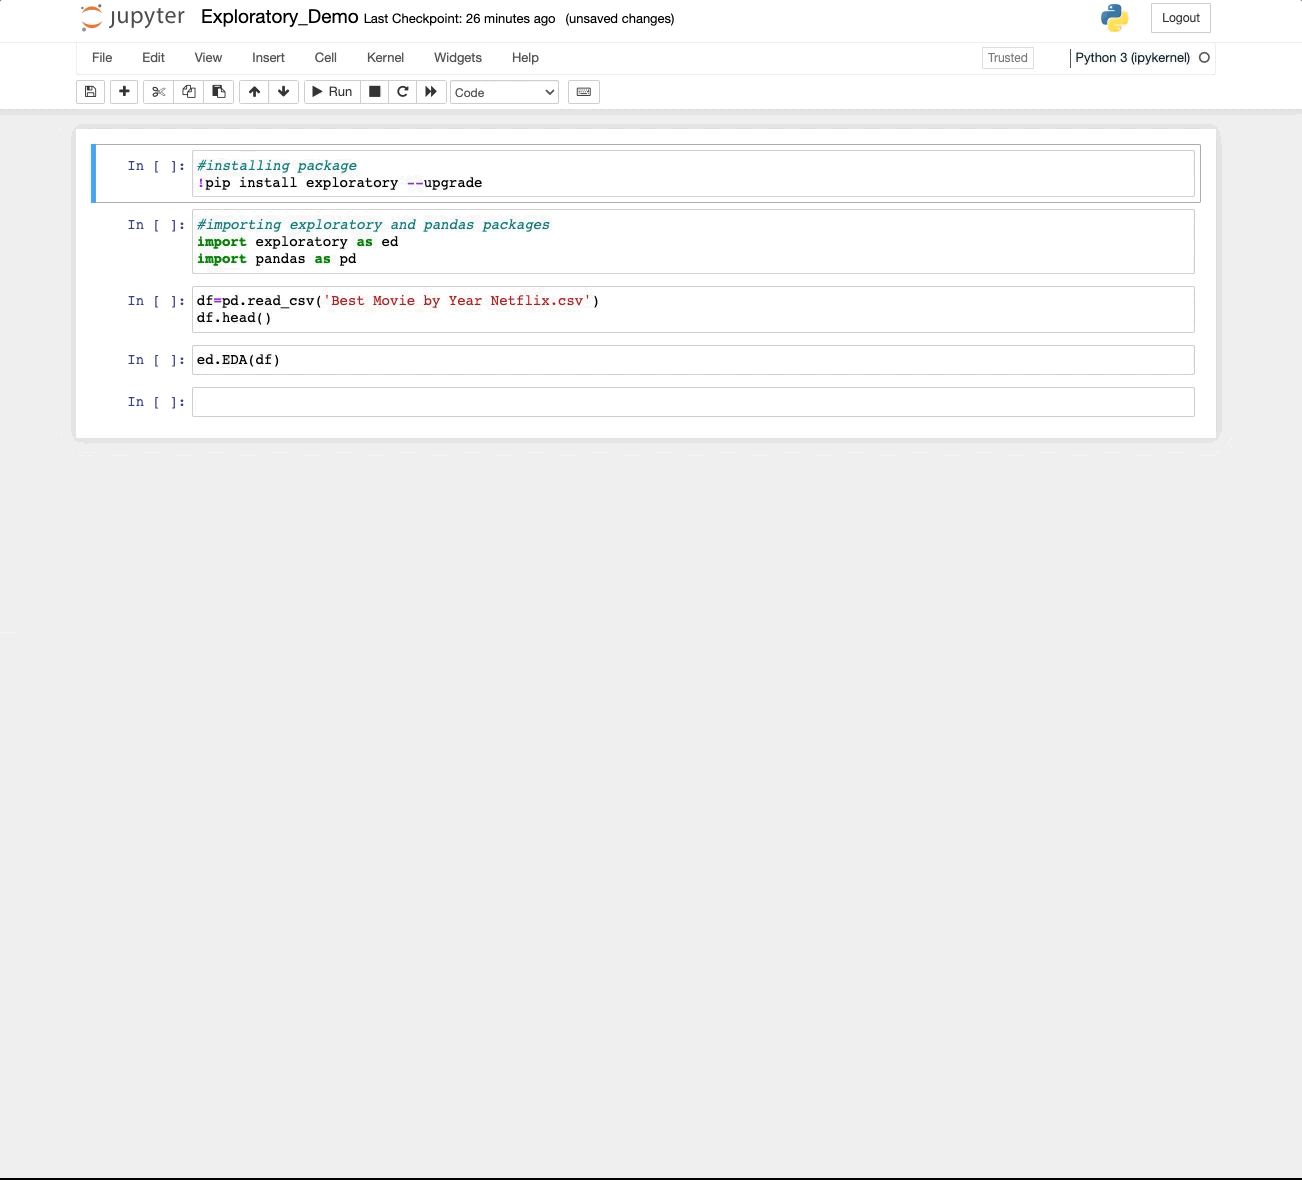Rename the notebook title Exploratory_Demo
Image resolution: width=1302 pixels, height=1180 pixels.
click(x=280, y=17)
